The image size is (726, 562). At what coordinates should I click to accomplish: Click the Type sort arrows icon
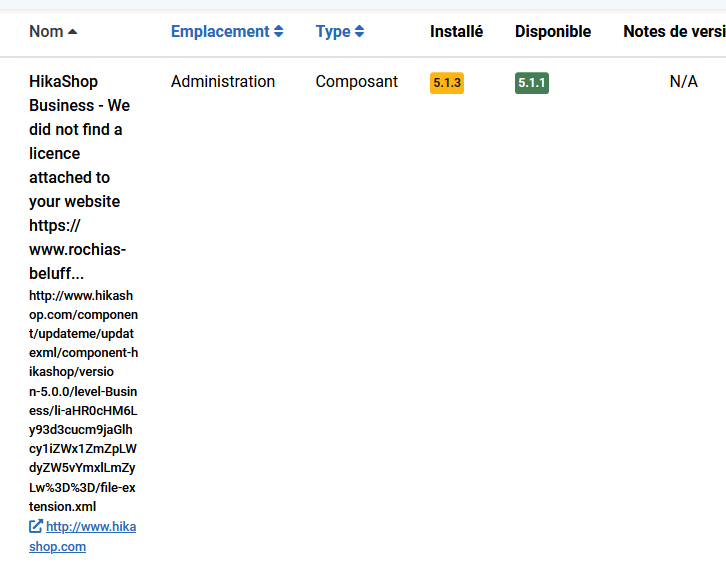pos(359,31)
